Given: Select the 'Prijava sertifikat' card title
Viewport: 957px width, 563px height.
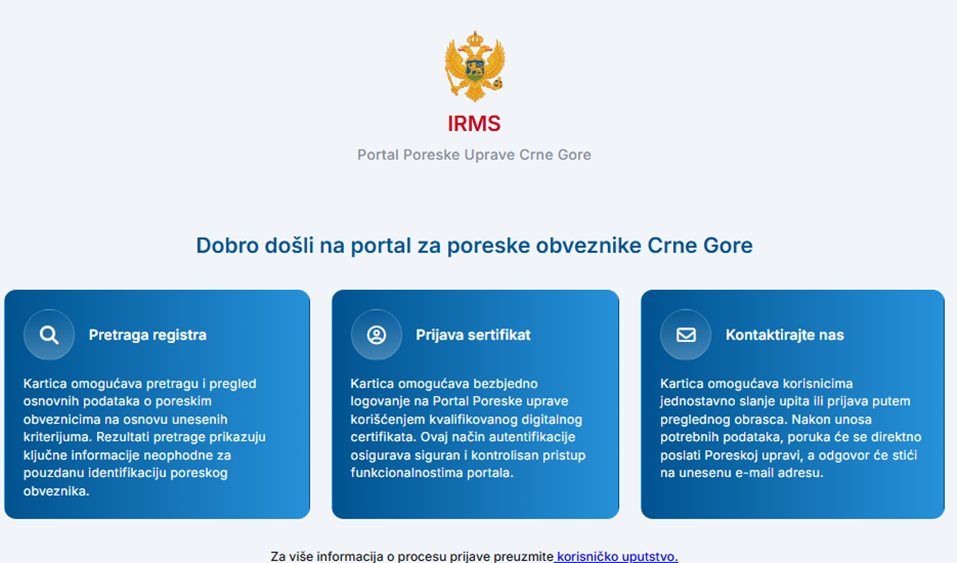Looking at the screenshot, I should point(473,335).
